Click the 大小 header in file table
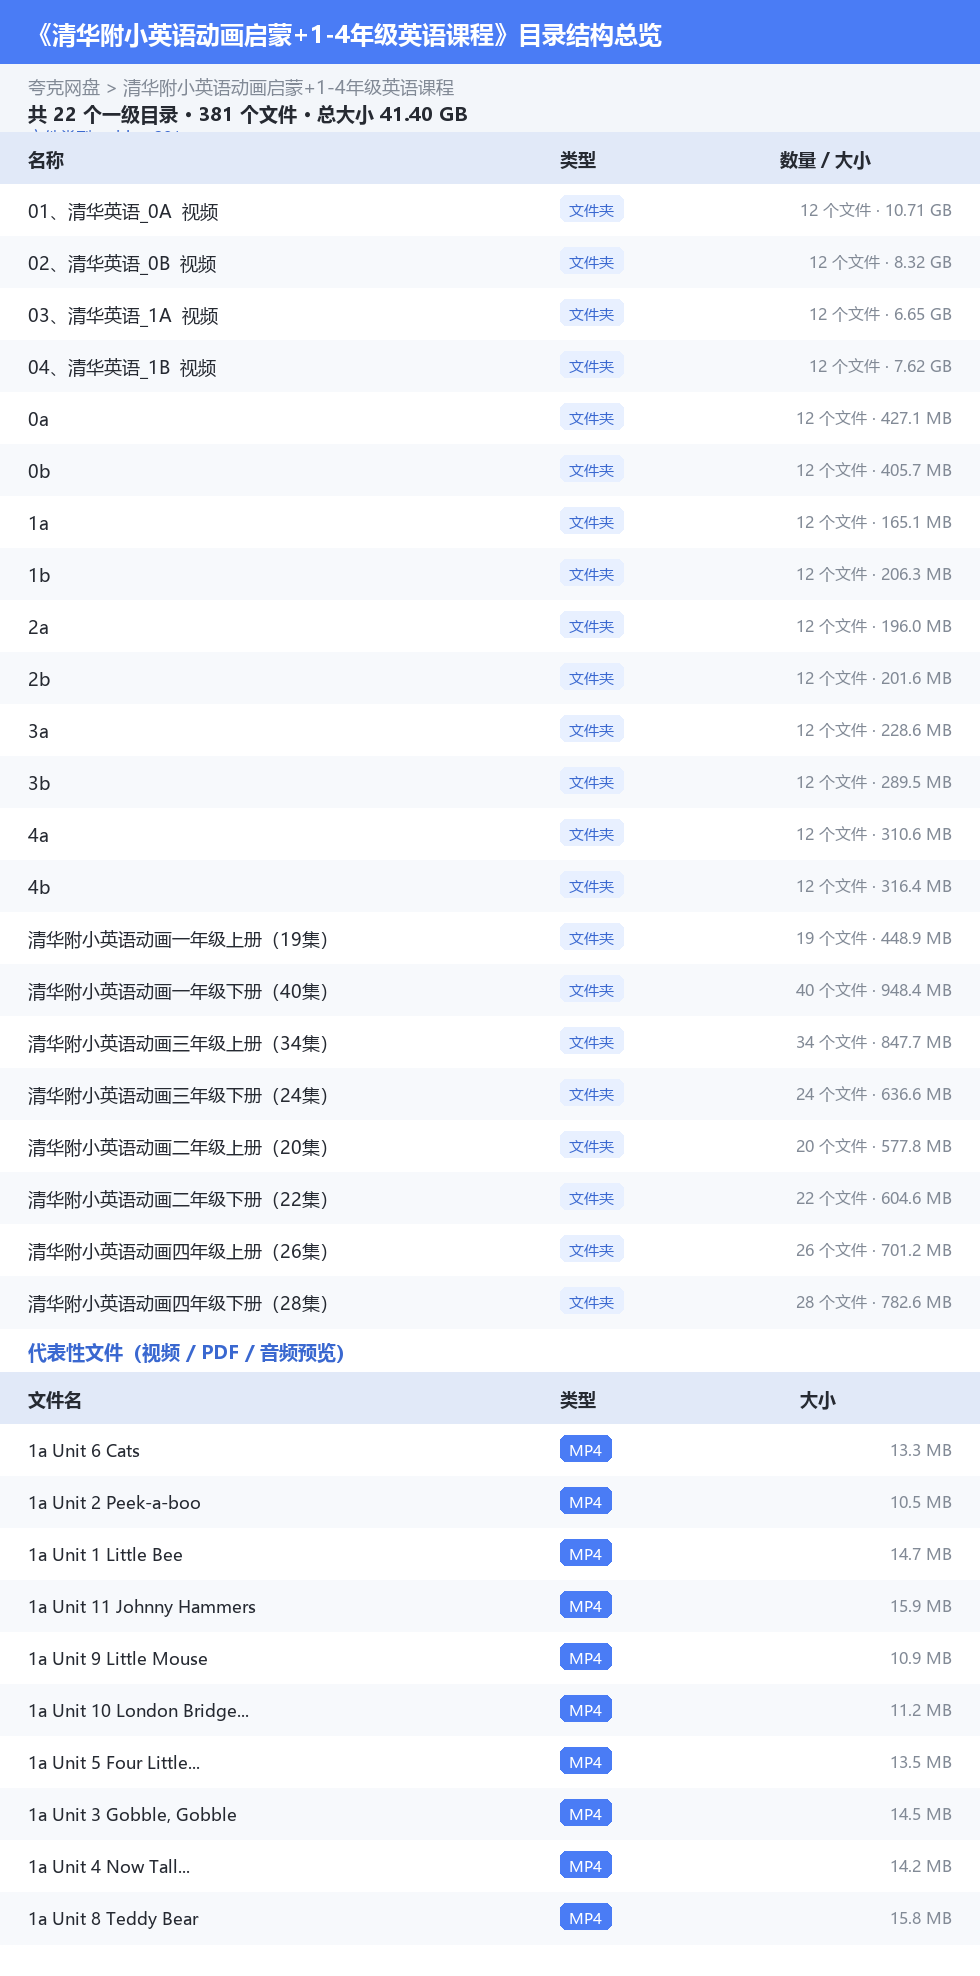This screenshot has width=980, height=1976. click(817, 1400)
